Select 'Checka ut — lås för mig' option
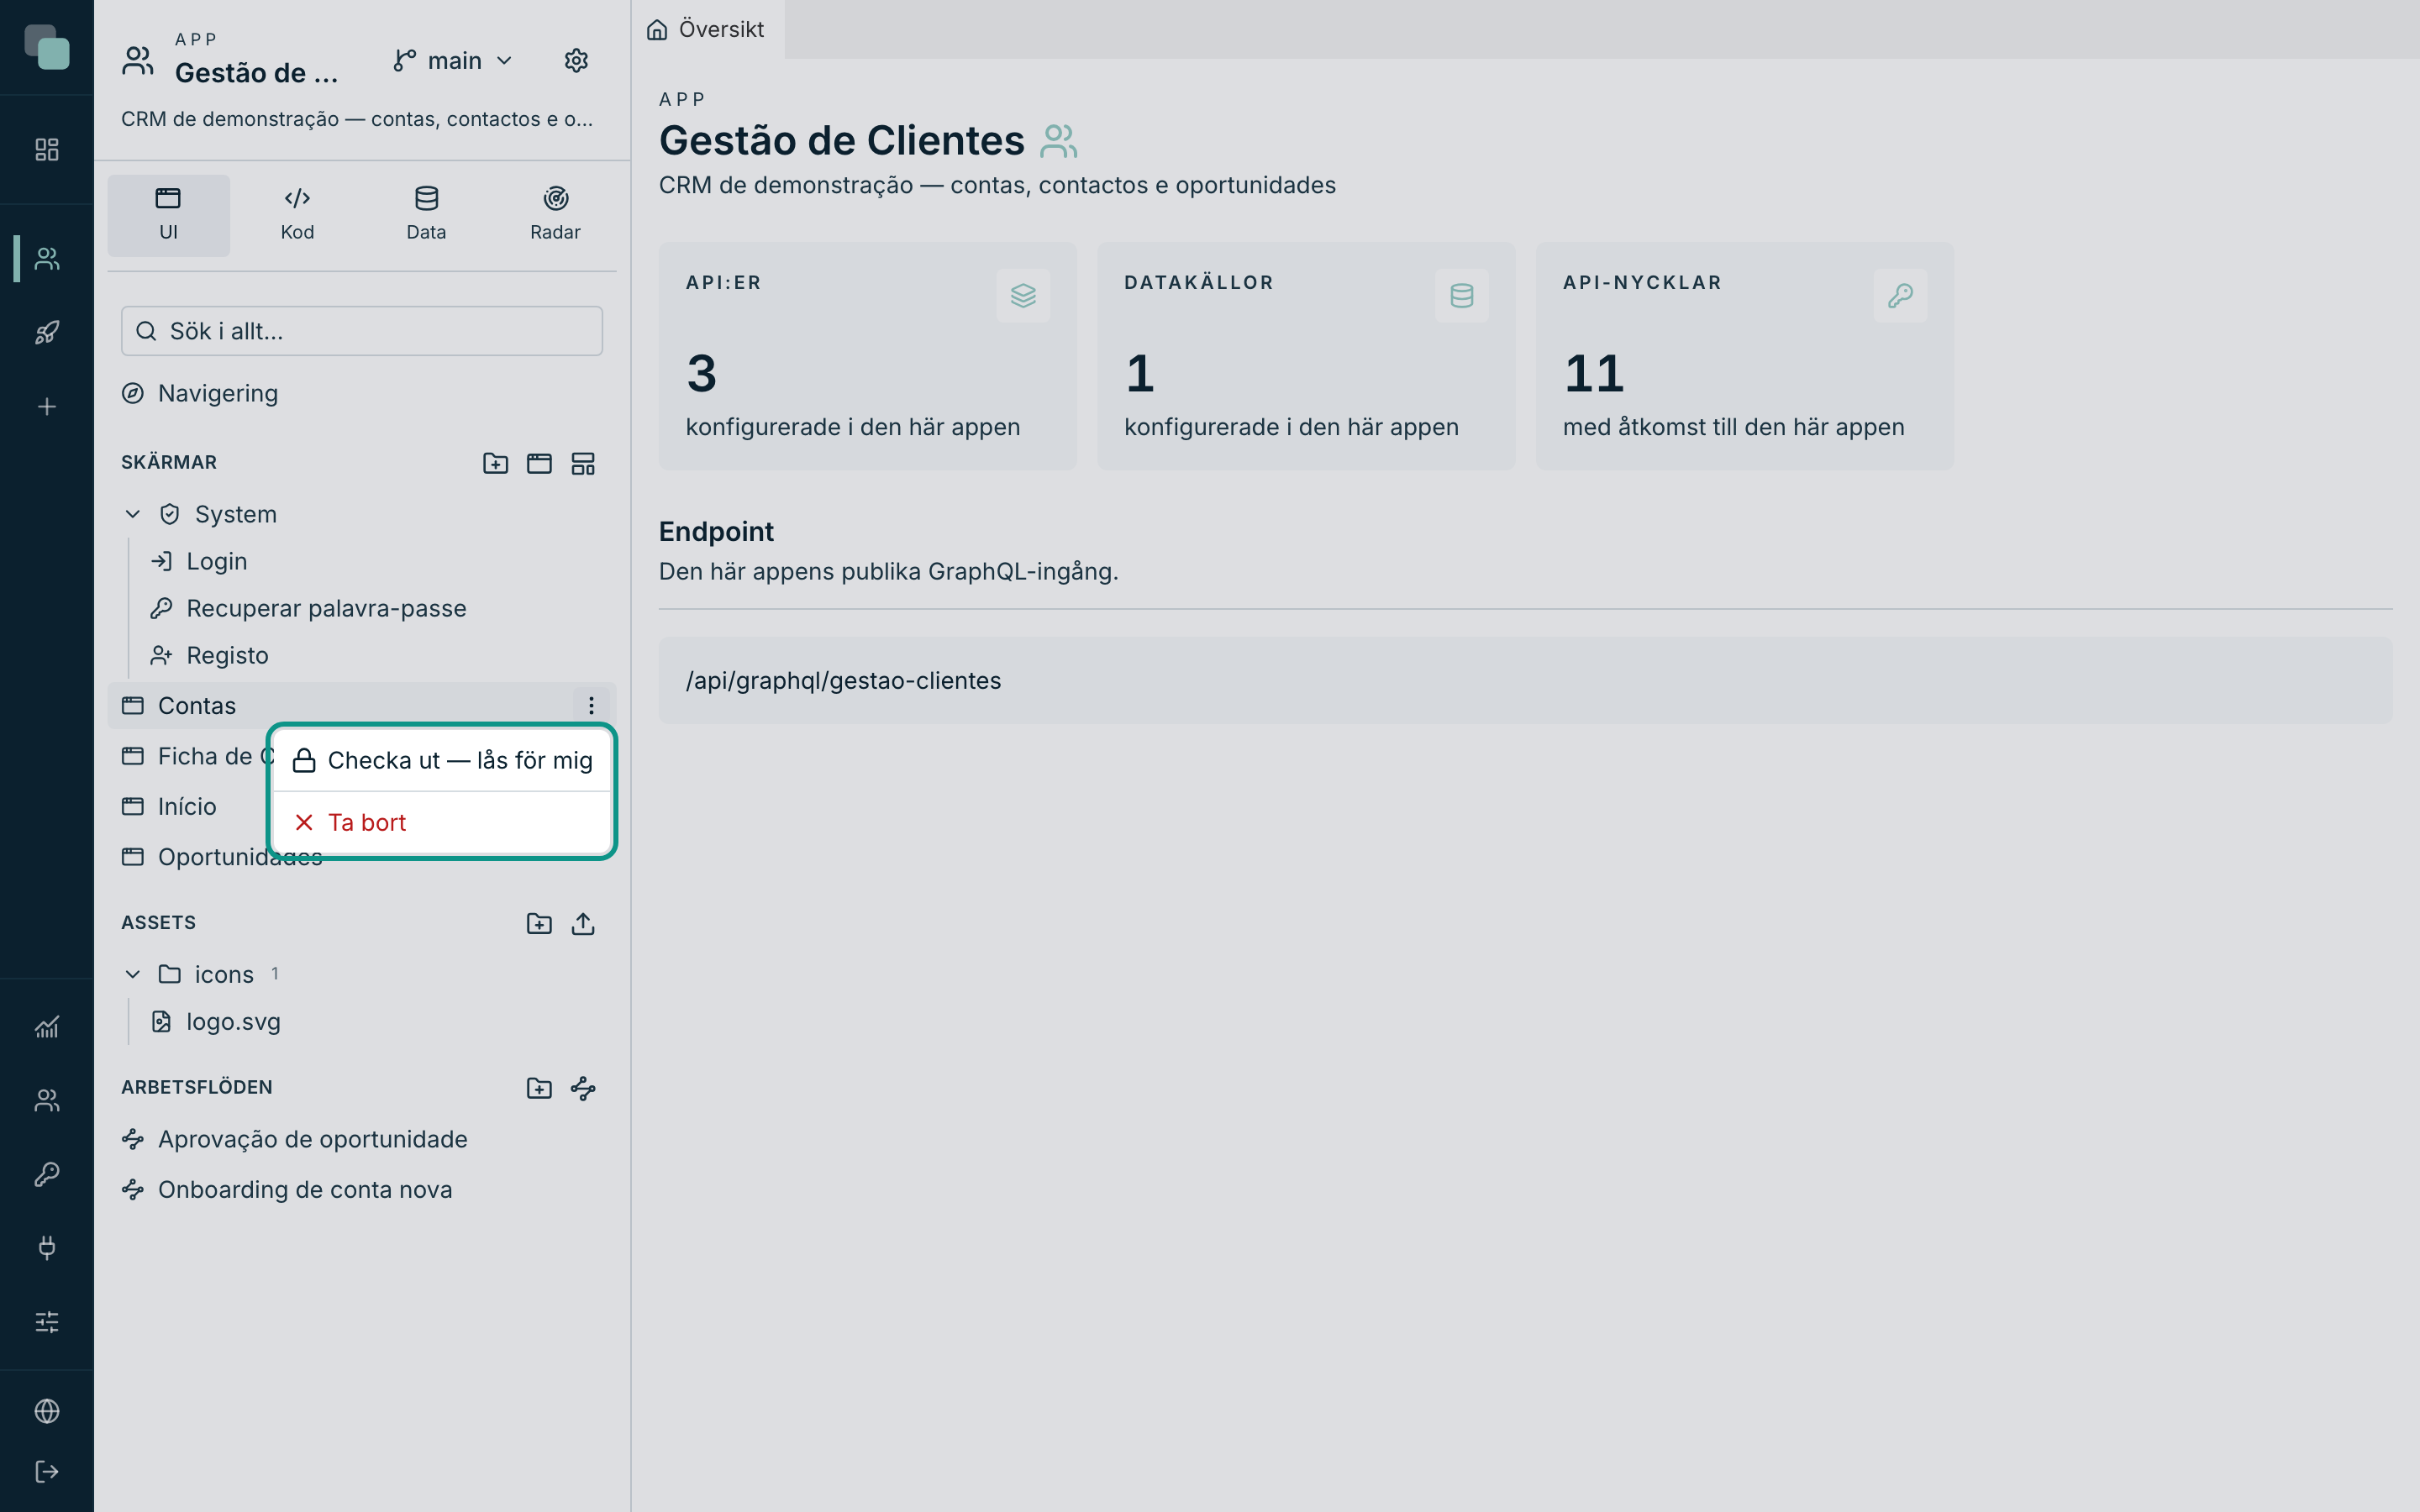This screenshot has height=1512, width=2420. point(442,761)
